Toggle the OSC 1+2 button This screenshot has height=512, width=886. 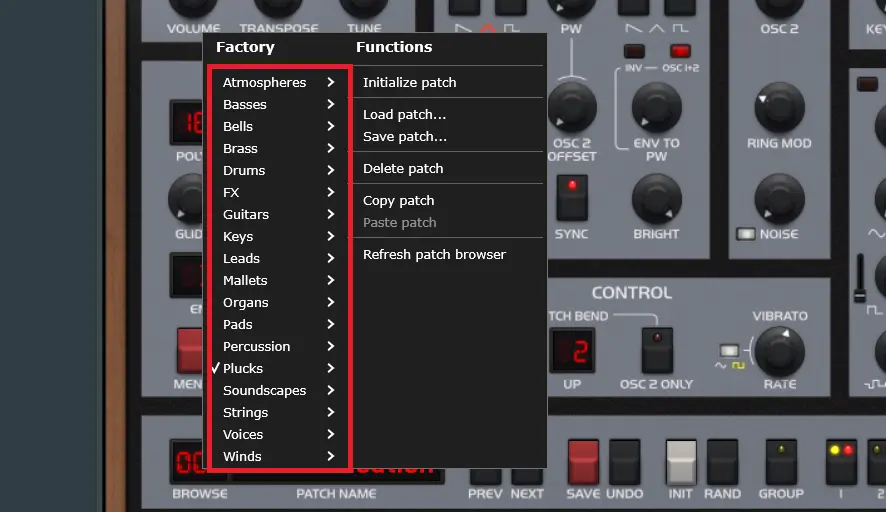[x=680, y=51]
